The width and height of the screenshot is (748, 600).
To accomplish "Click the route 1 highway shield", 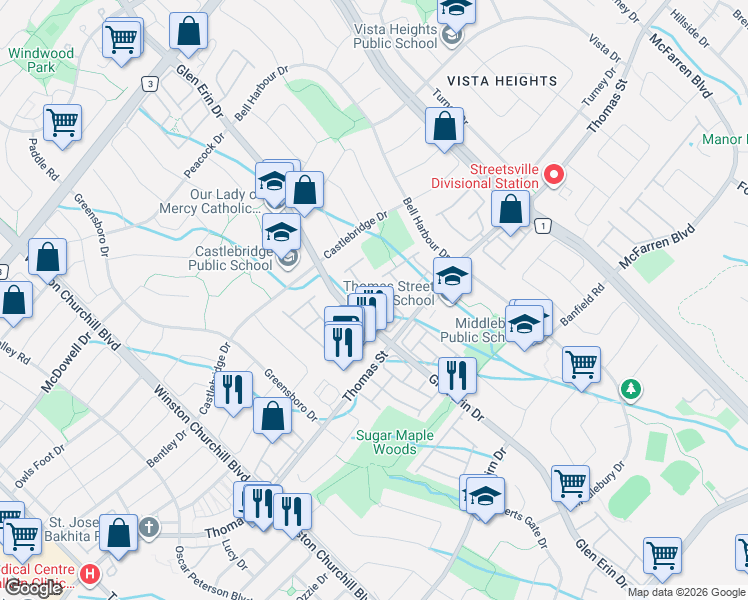I will (543, 226).
